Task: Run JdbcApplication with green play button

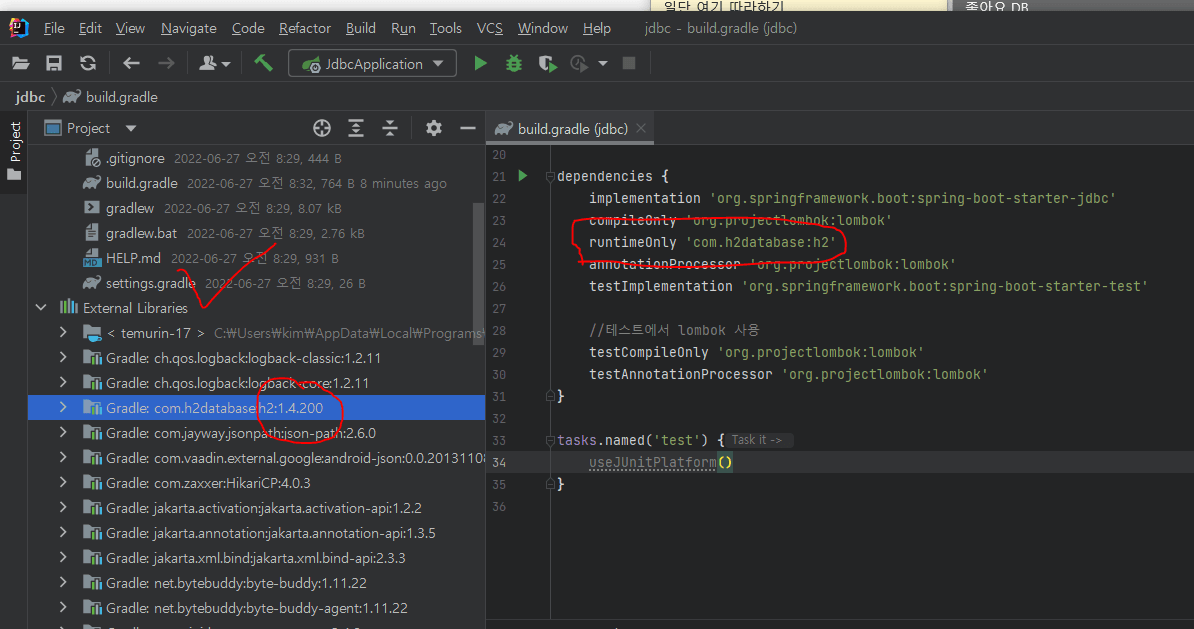Action: coord(480,63)
